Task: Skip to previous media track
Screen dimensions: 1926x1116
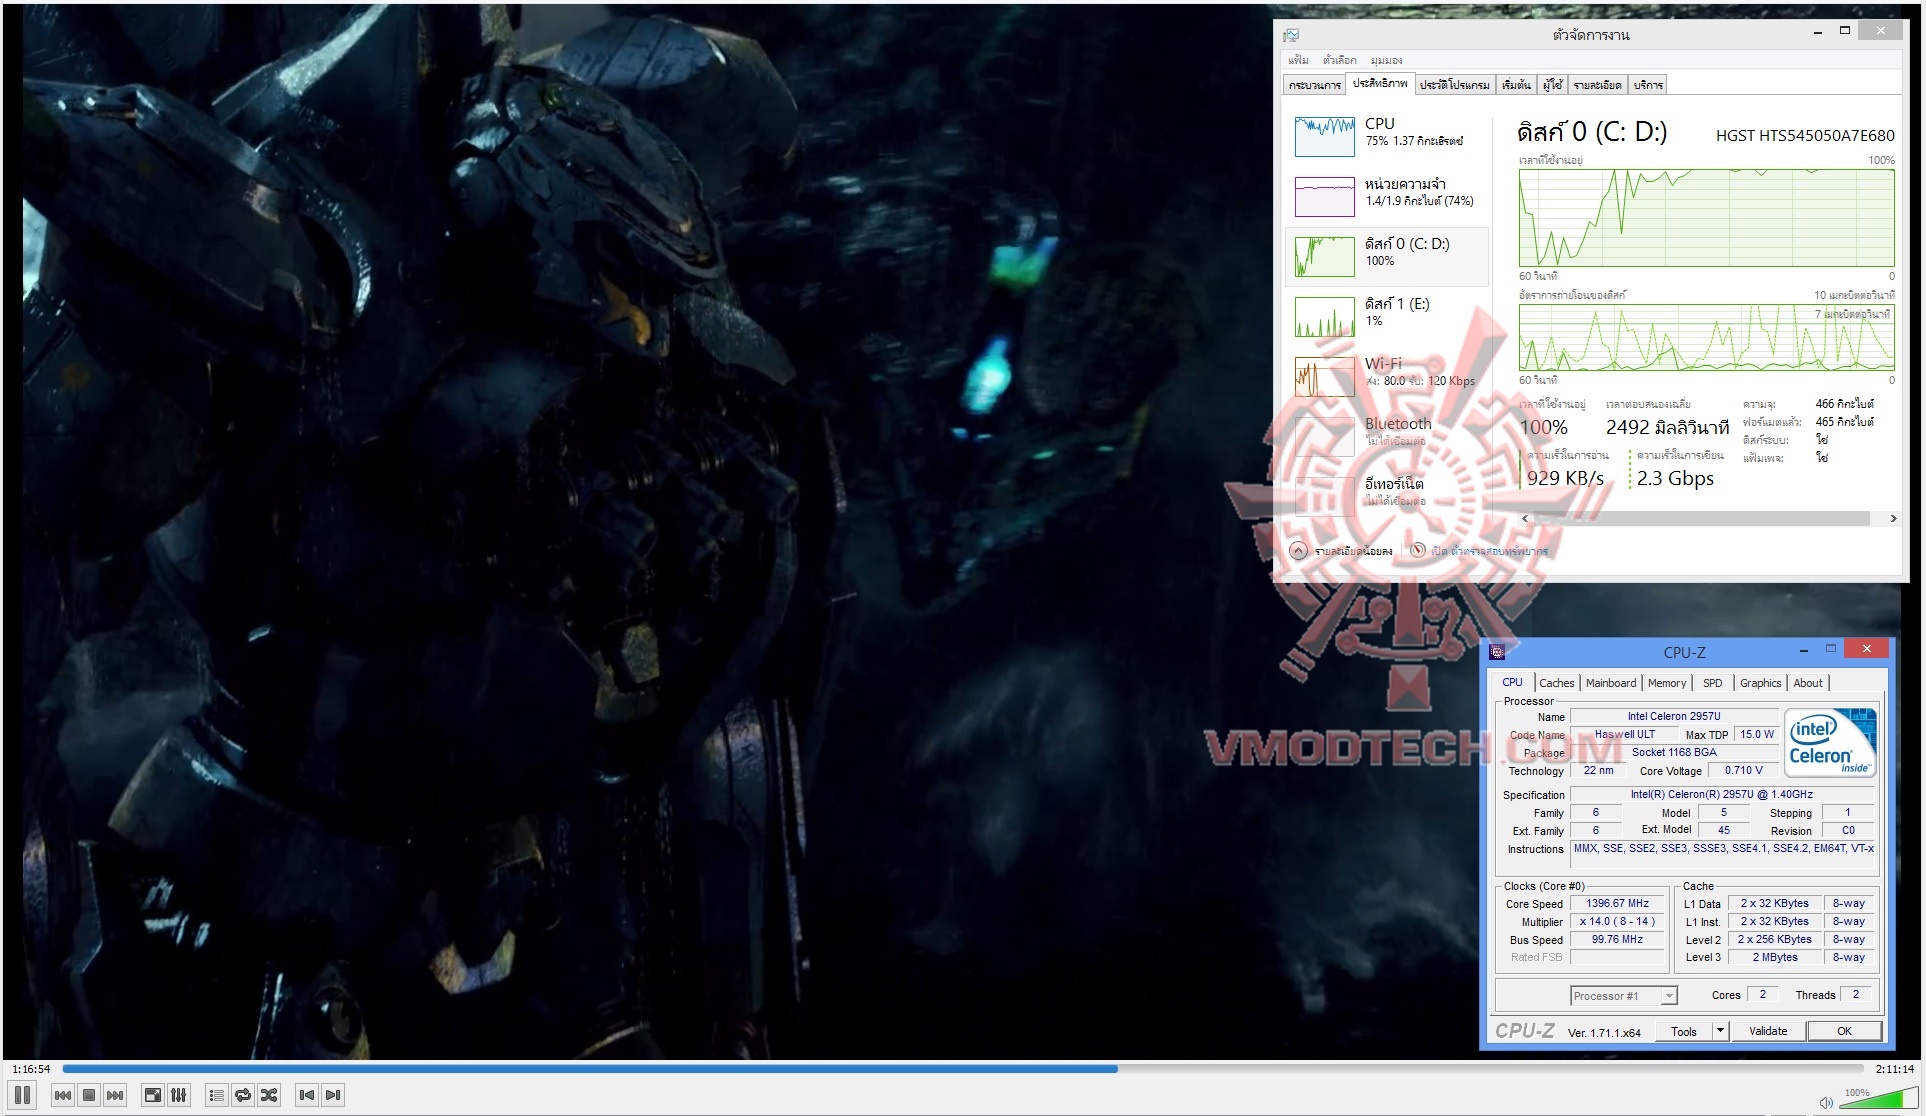Action: click(62, 1095)
